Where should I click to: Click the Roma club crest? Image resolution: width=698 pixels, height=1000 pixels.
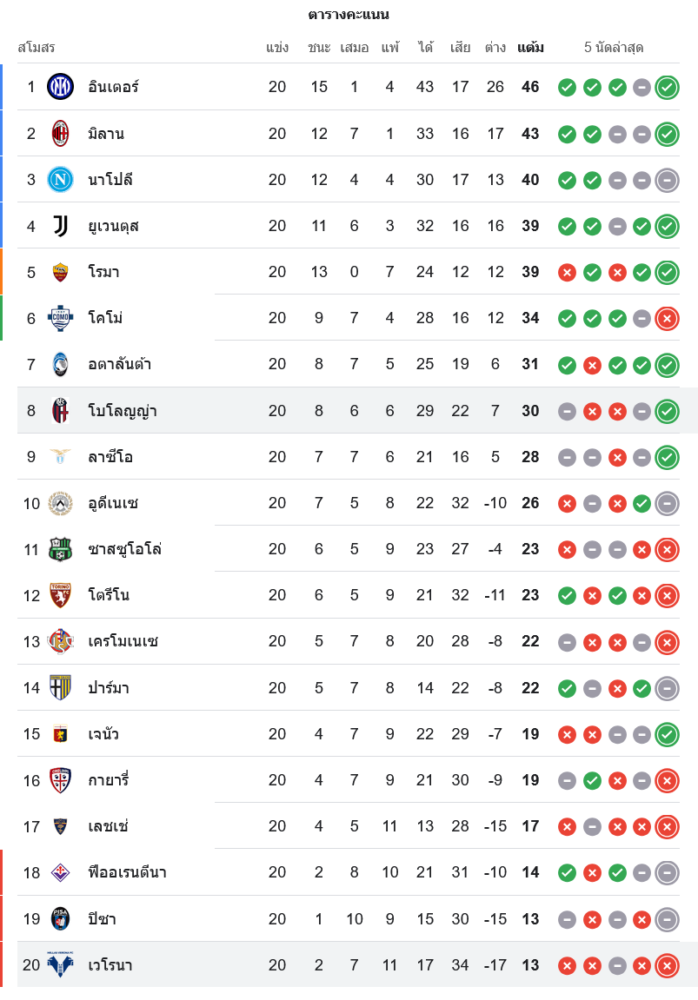point(61,272)
